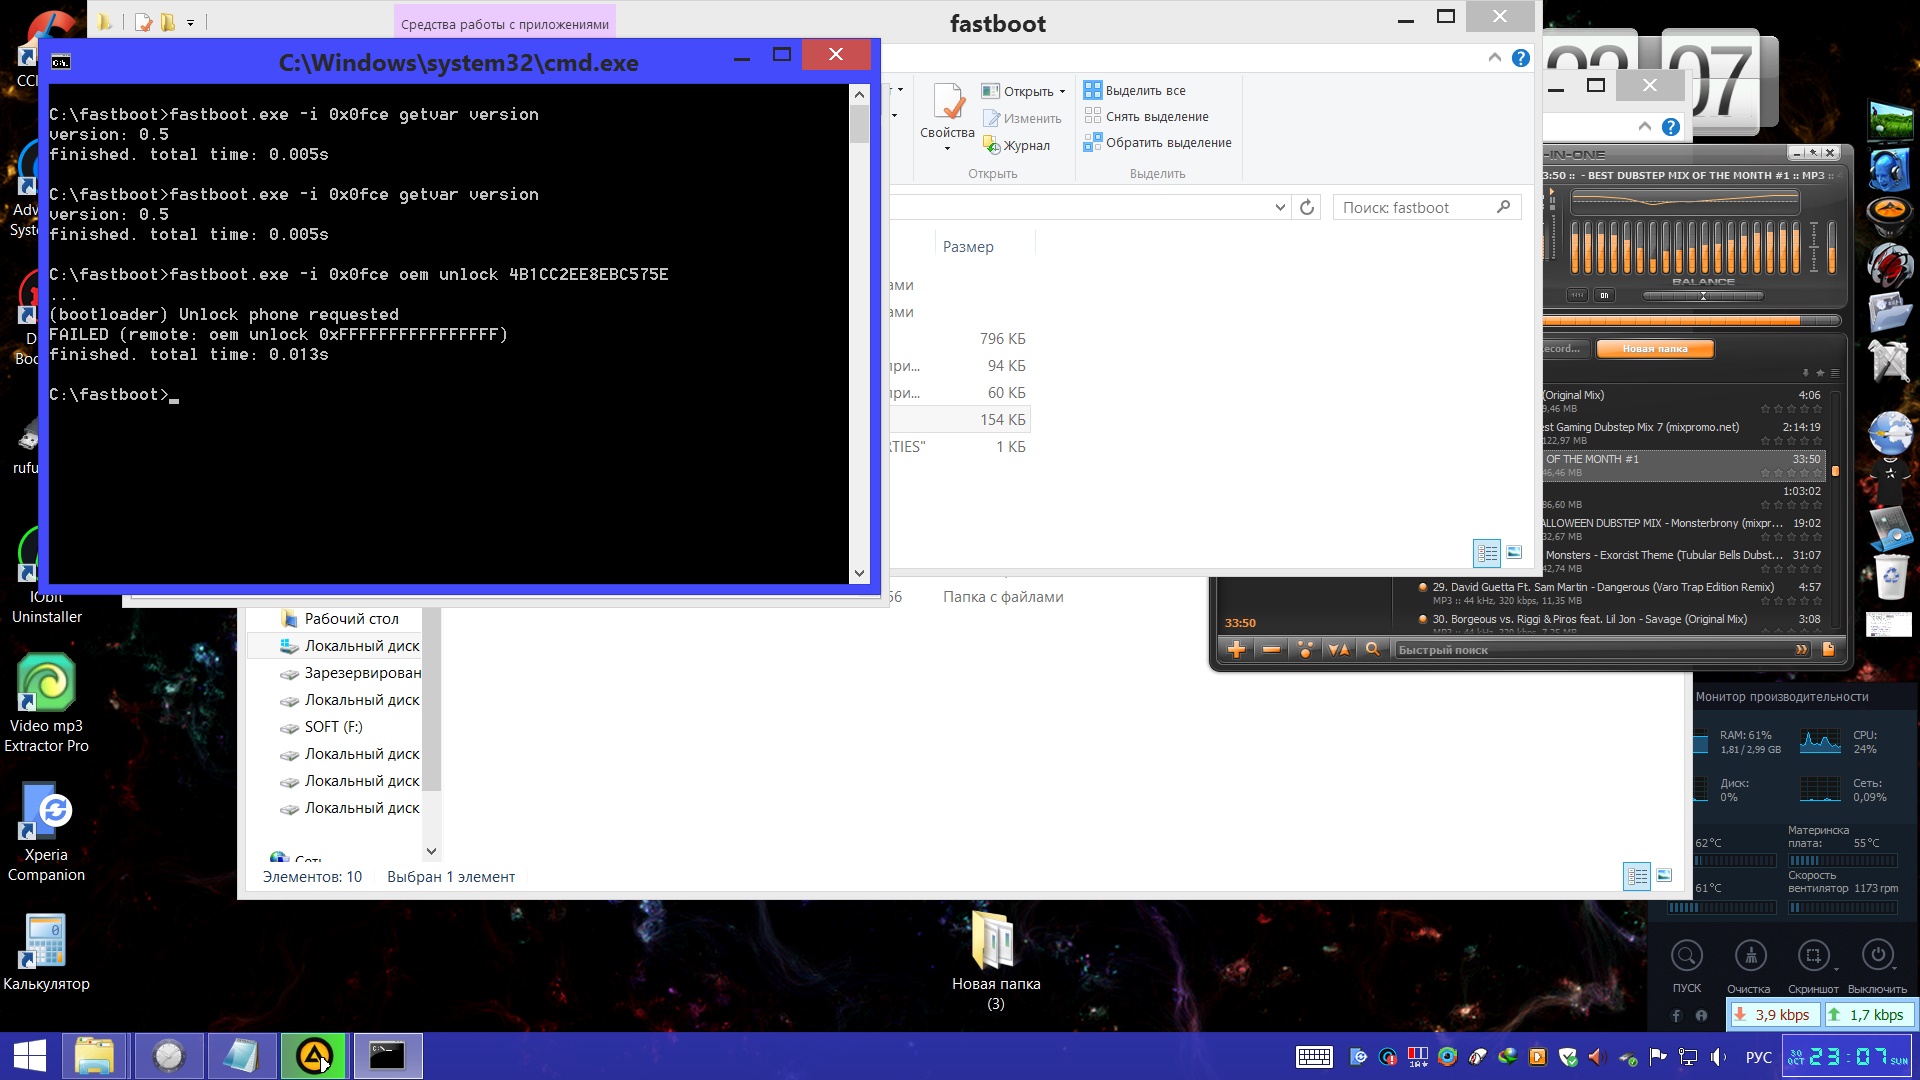1920x1080 pixels.
Task: Adjust the AIMP Balance slider
Action: tap(1703, 296)
